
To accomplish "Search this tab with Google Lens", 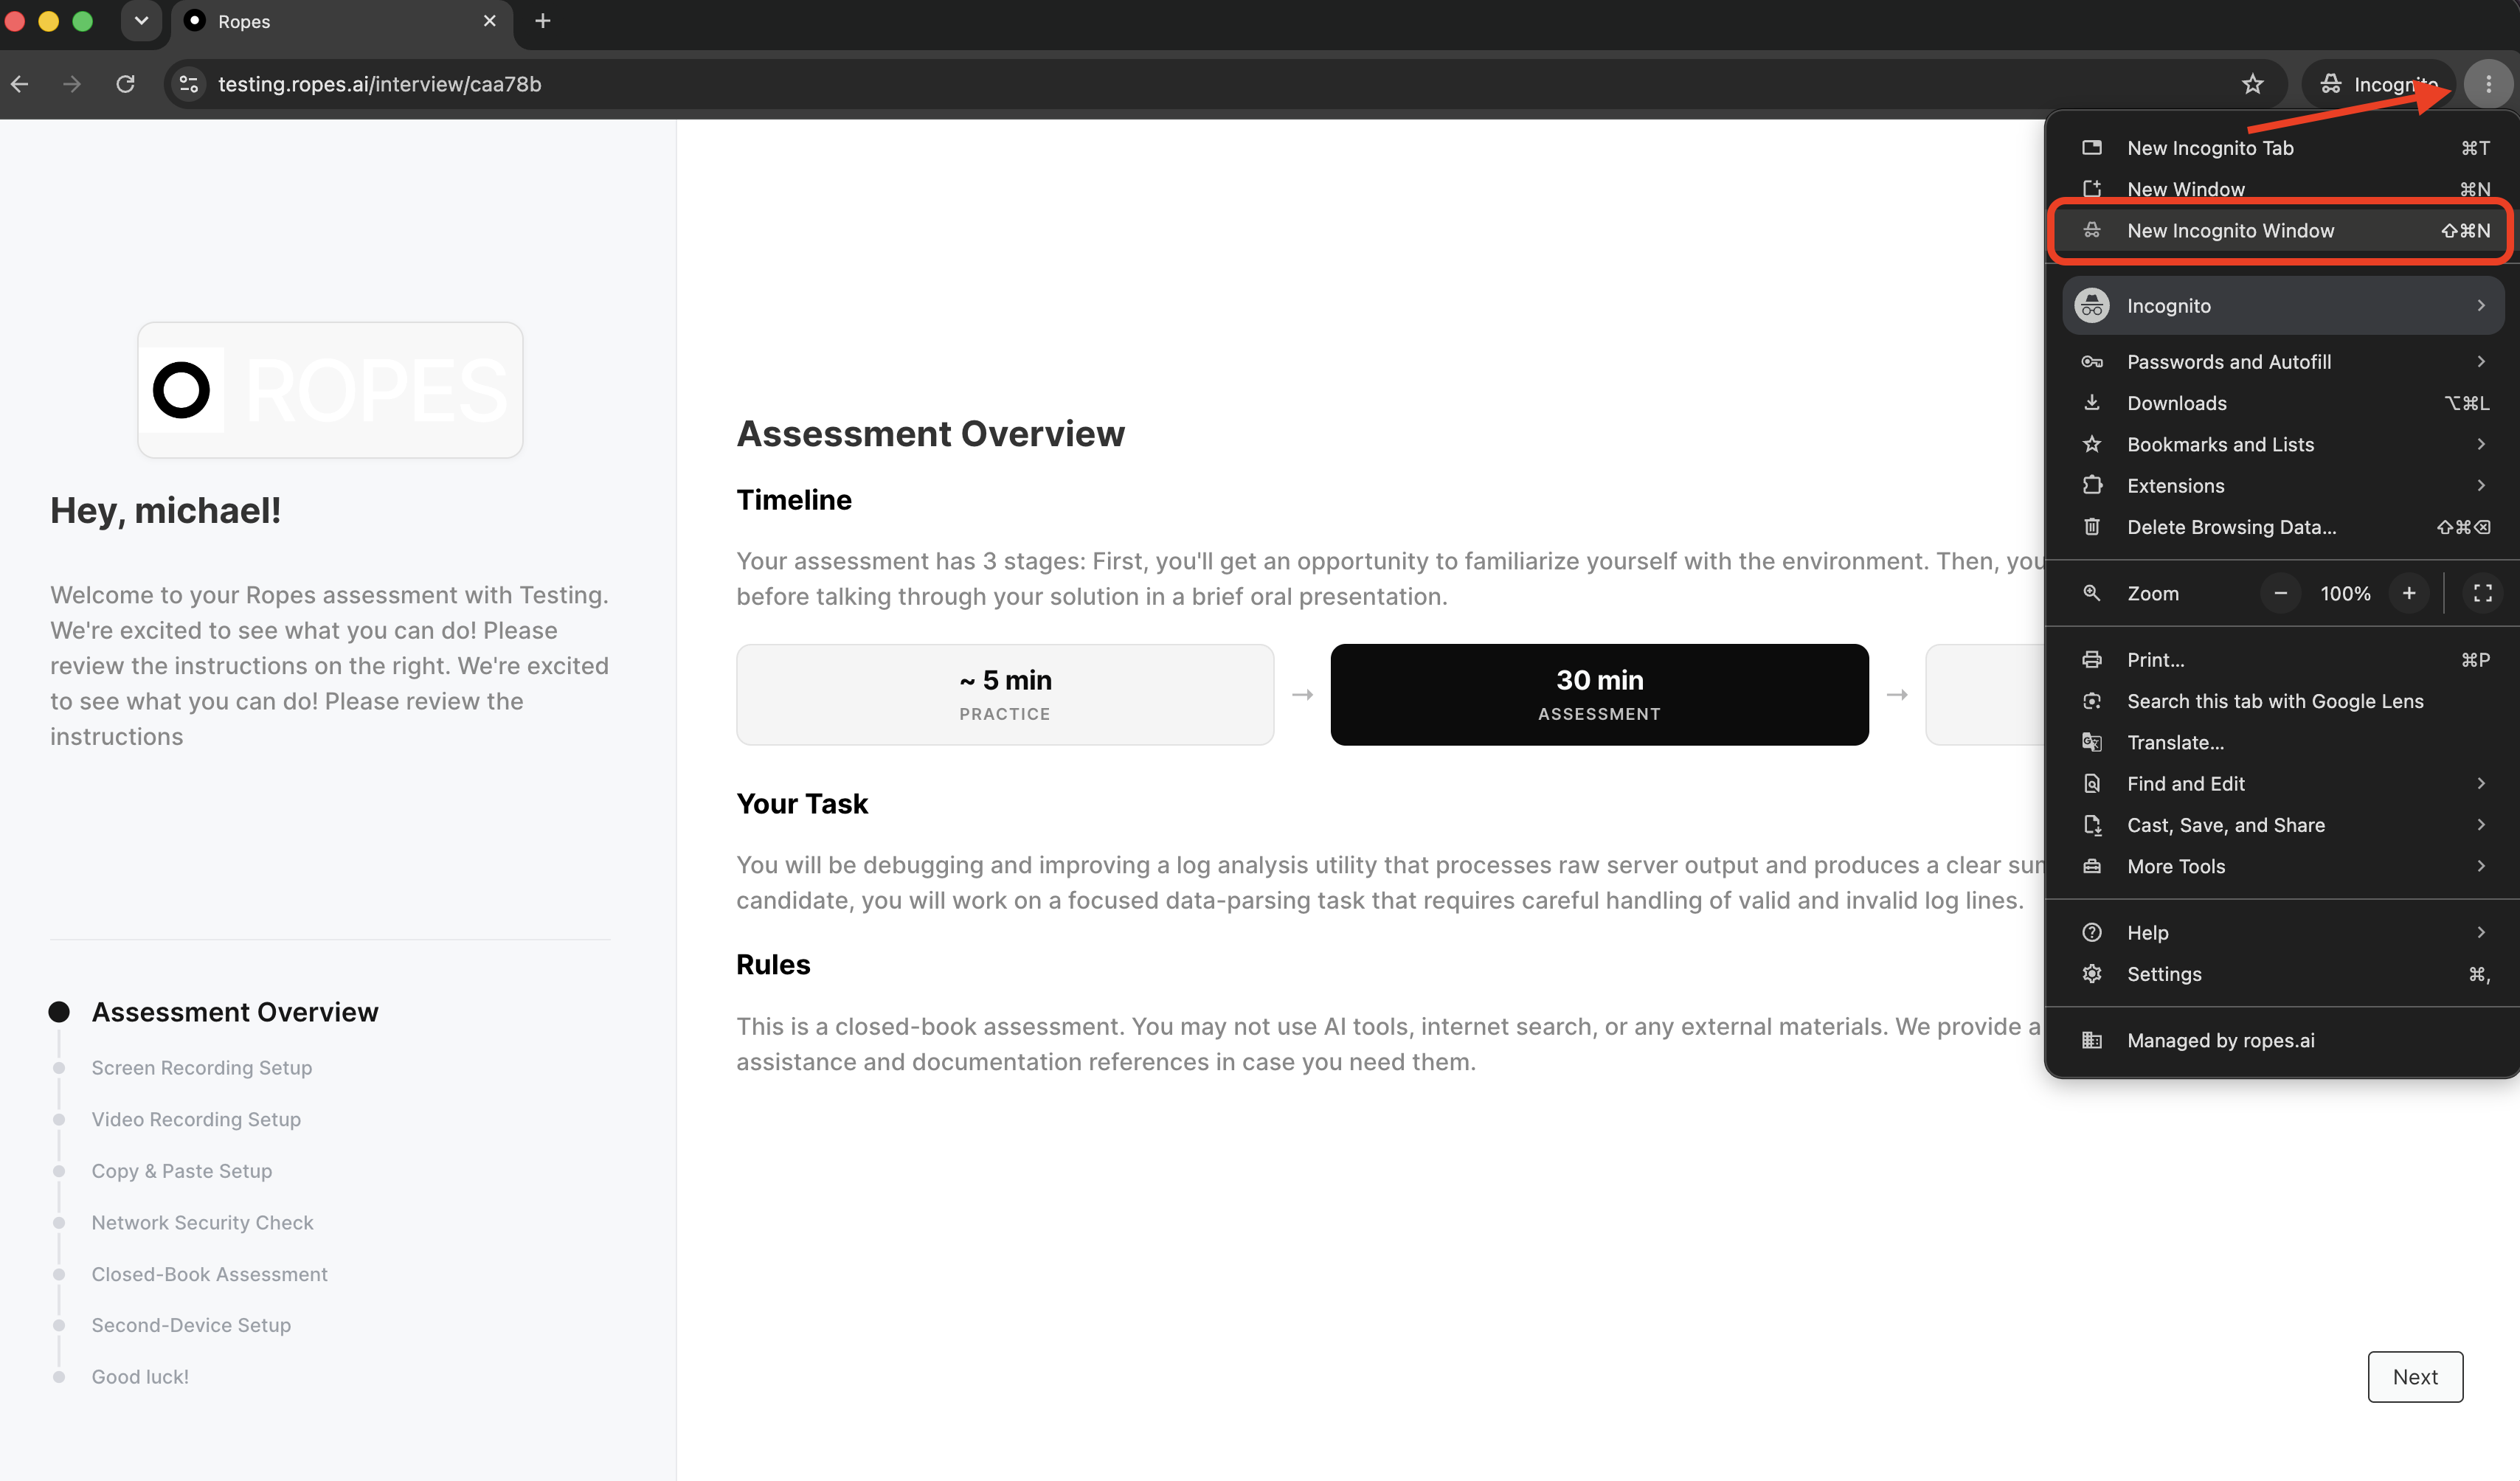I will [x=2284, y=701].
